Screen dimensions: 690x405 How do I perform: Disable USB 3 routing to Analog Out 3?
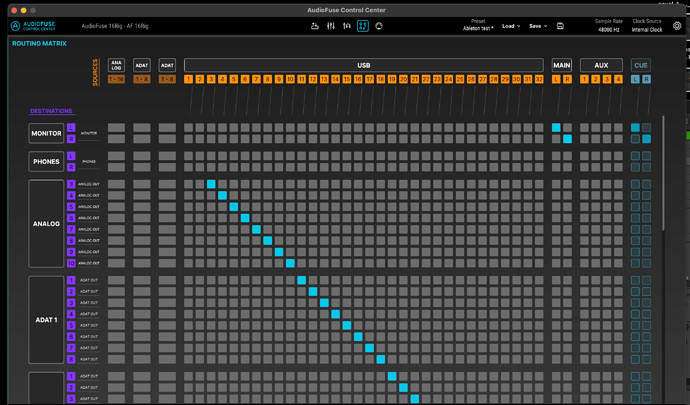pyautogui.click(x=211, y=184)
